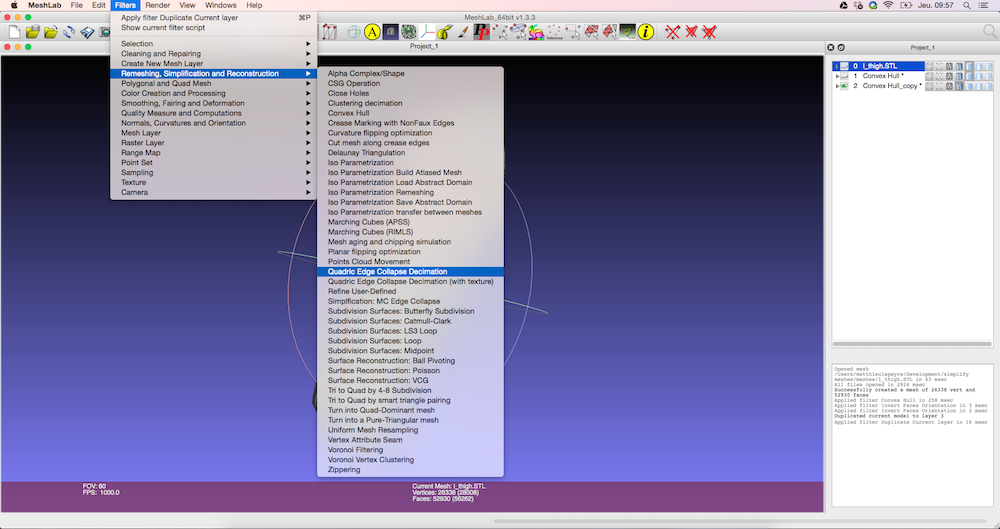Toggle the yellow 'A' annotation toolbar icon
This screenshot has width=1000, height=529.
tap(372, 31)
